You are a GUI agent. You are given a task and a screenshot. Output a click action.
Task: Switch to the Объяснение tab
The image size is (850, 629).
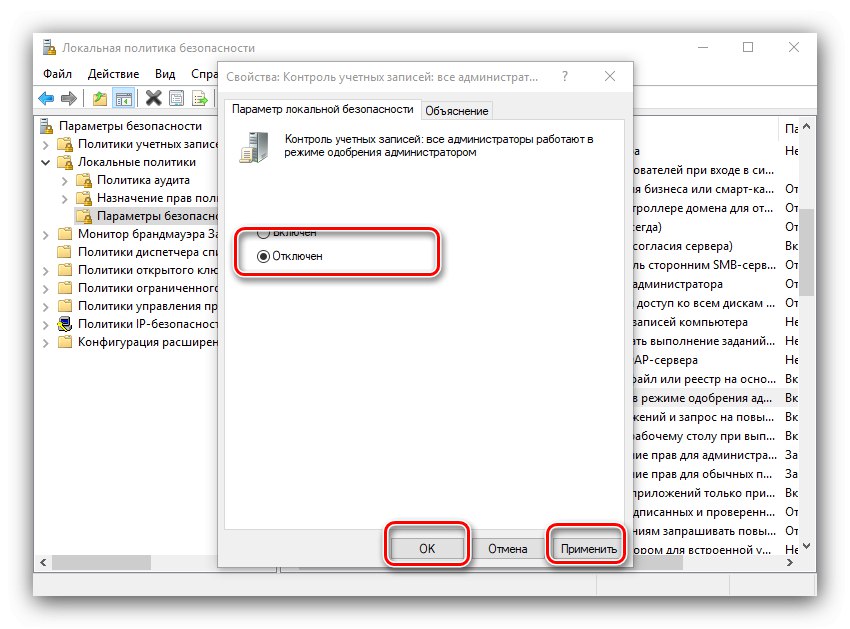[456, 111]
